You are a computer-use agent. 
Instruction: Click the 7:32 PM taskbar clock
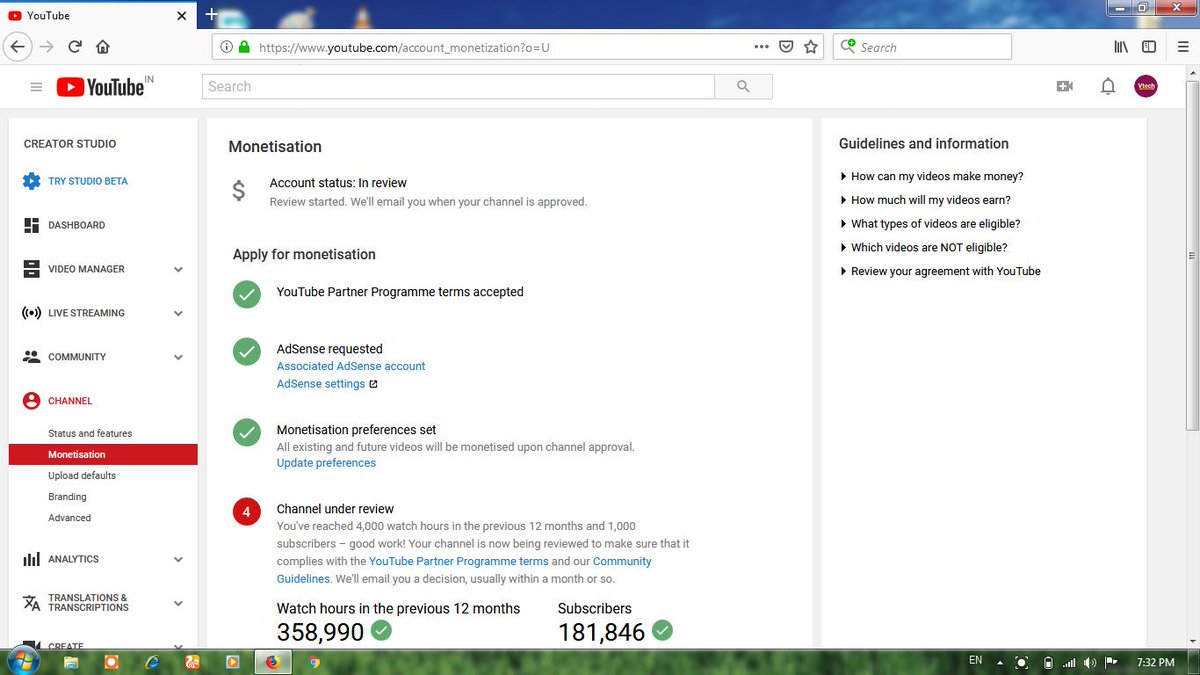pos(1156,662)
